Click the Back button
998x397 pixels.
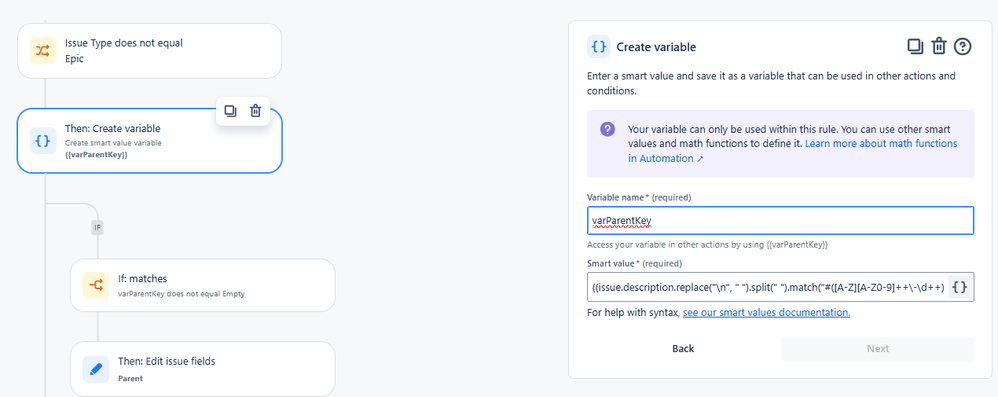[683, 349]
